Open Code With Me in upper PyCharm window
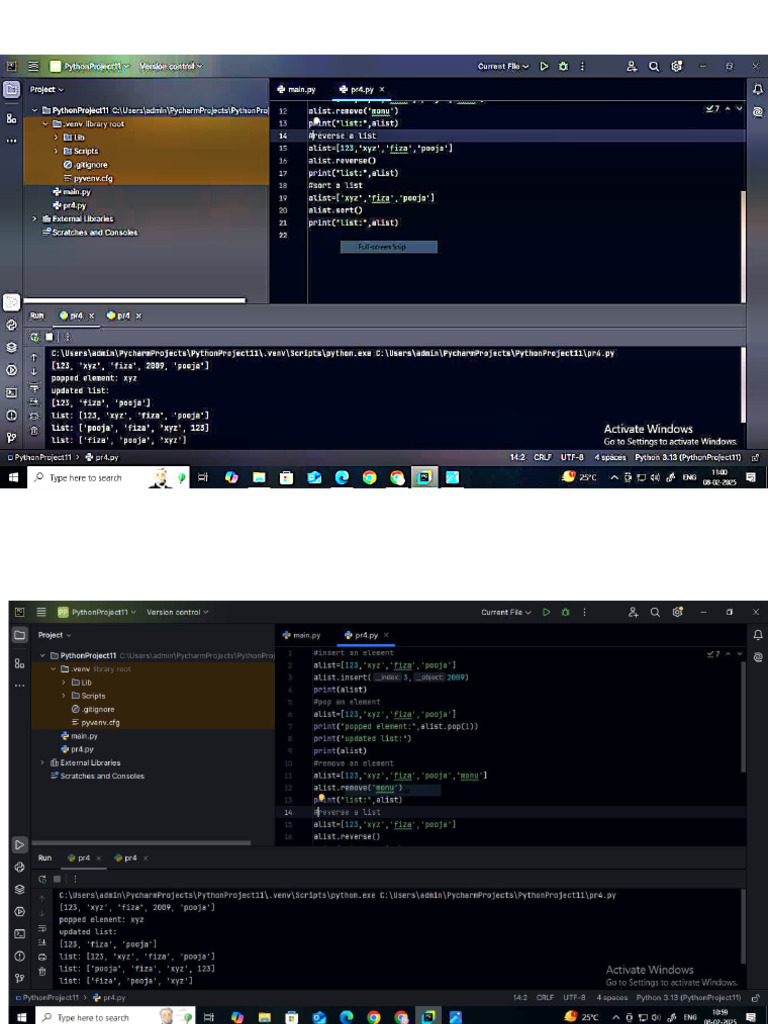The height and width of the screenshot is (1024, 768). (632, 67)
